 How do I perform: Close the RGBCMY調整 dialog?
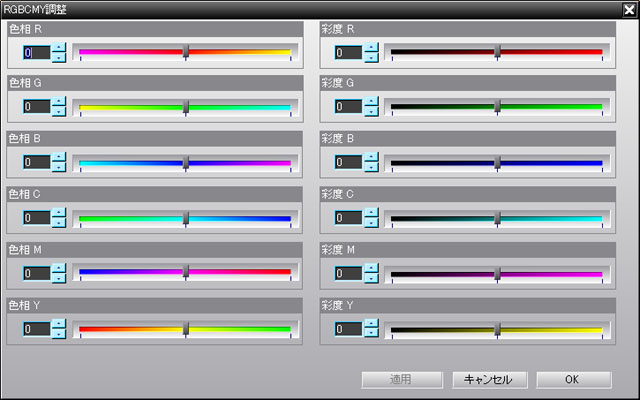tap(629, 10)
